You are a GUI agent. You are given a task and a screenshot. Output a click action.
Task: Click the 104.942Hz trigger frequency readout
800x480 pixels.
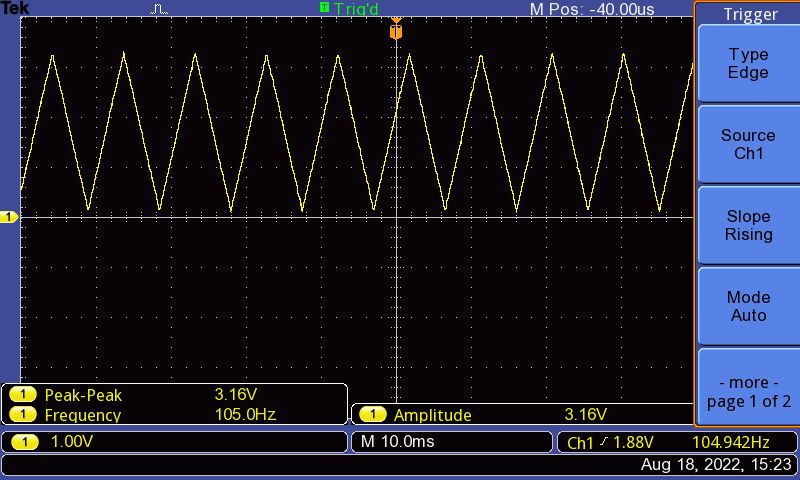click(730, 442)
